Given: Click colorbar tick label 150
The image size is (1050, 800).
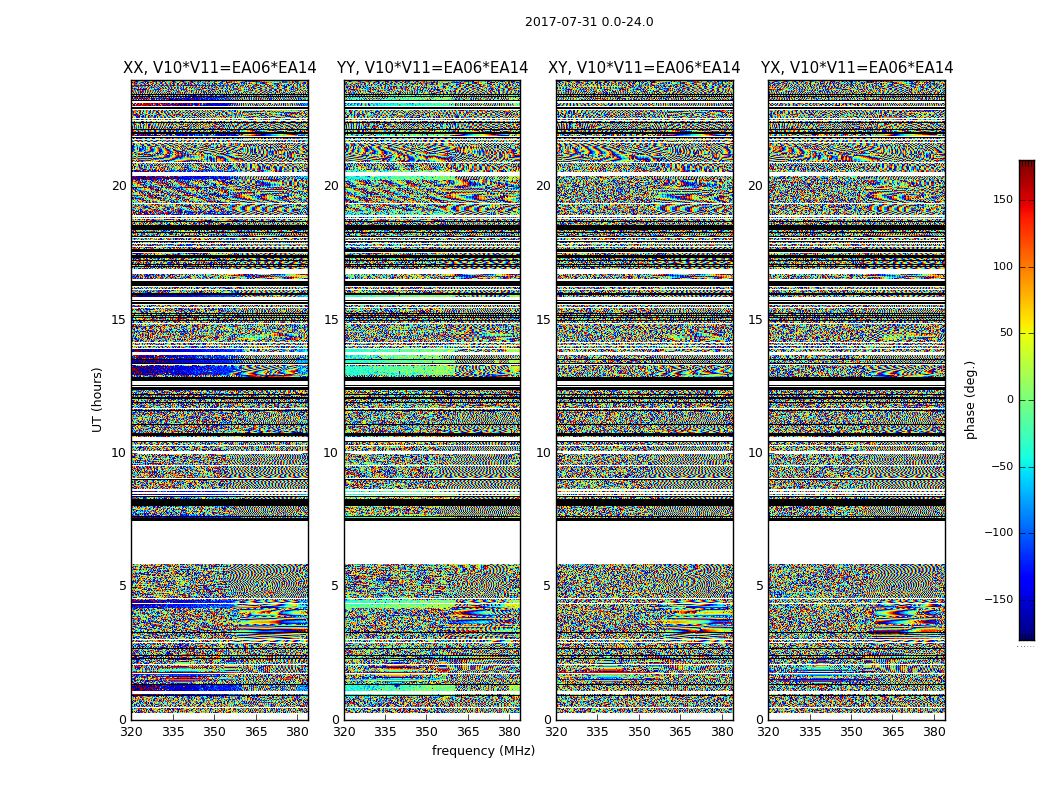Looking at the screenshot, I should click(x=1003, y=199).
